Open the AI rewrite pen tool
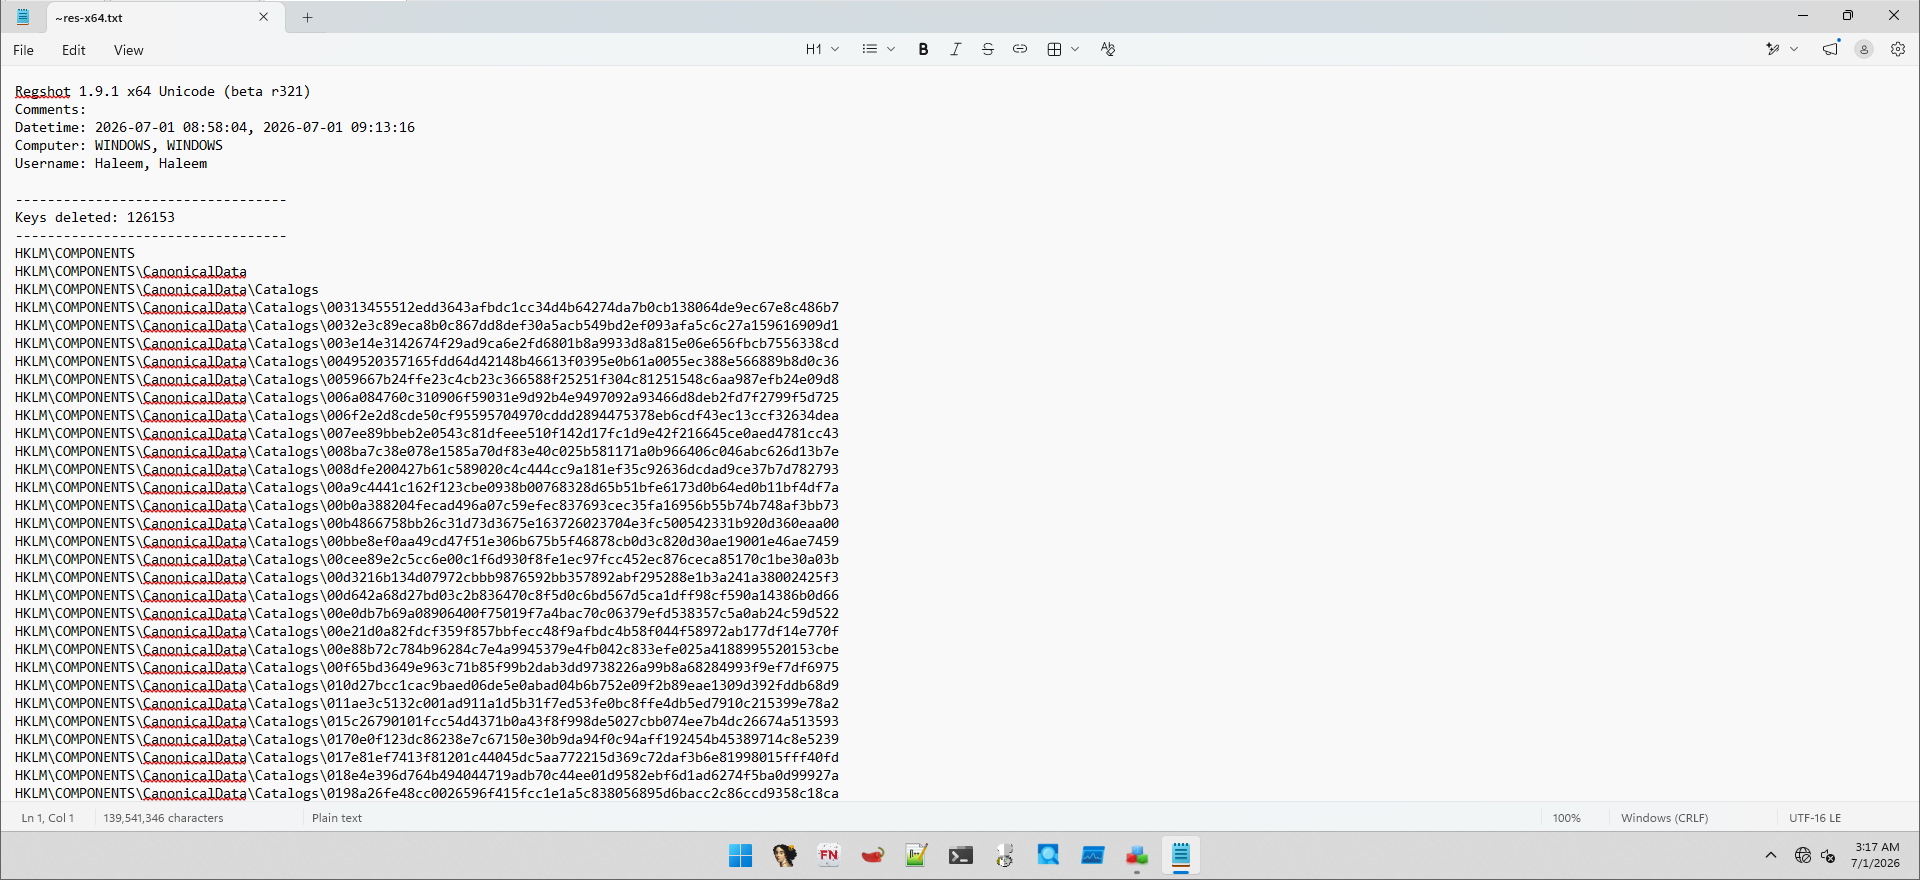The image size is (1920, 880). click(1773, 49)
